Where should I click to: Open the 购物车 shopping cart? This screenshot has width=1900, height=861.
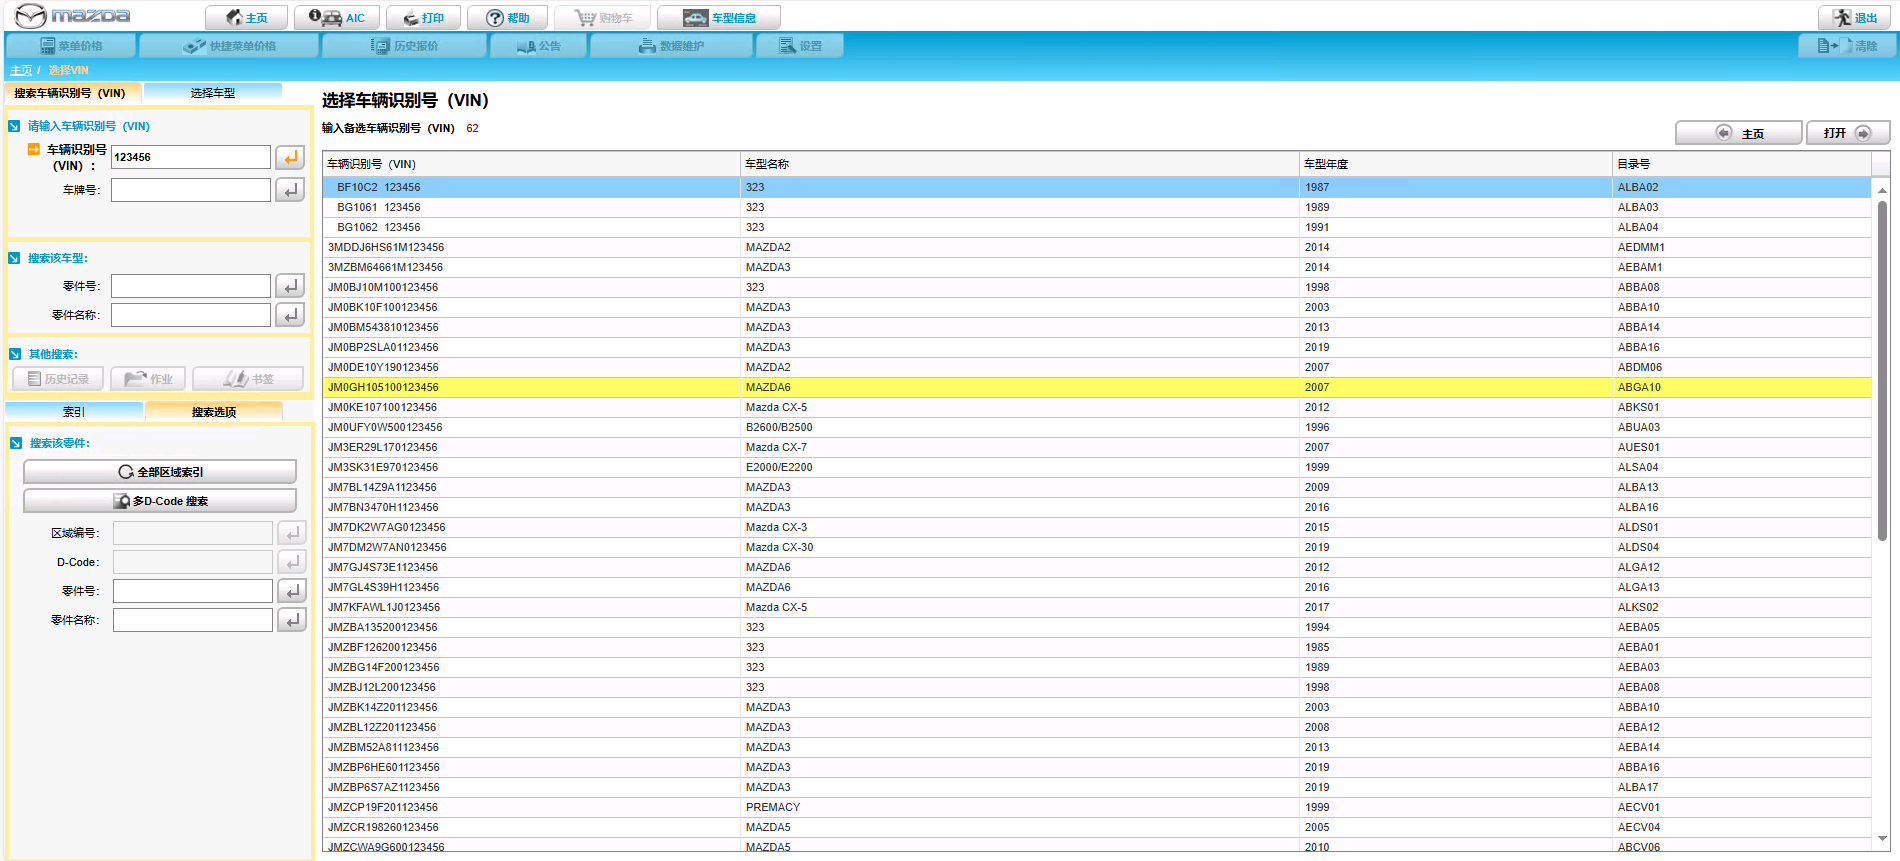click(x=603, y=18)
